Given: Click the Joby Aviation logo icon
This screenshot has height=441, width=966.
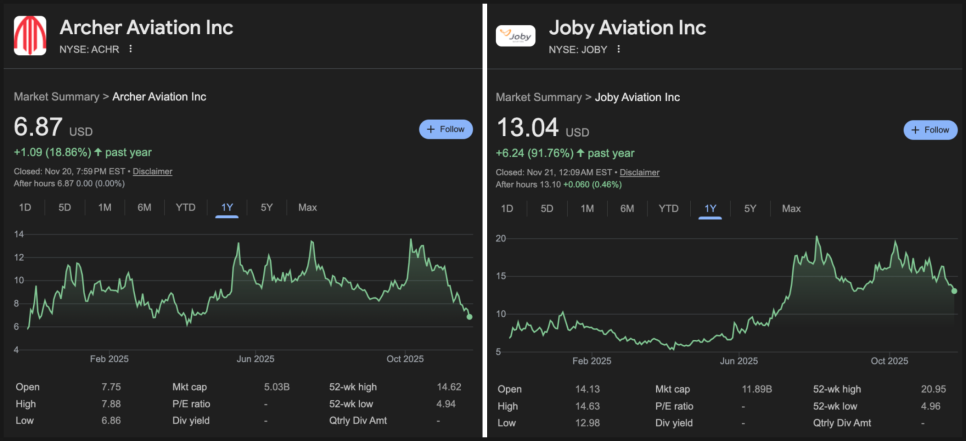Looking at the screenshot, I should 515,36.
